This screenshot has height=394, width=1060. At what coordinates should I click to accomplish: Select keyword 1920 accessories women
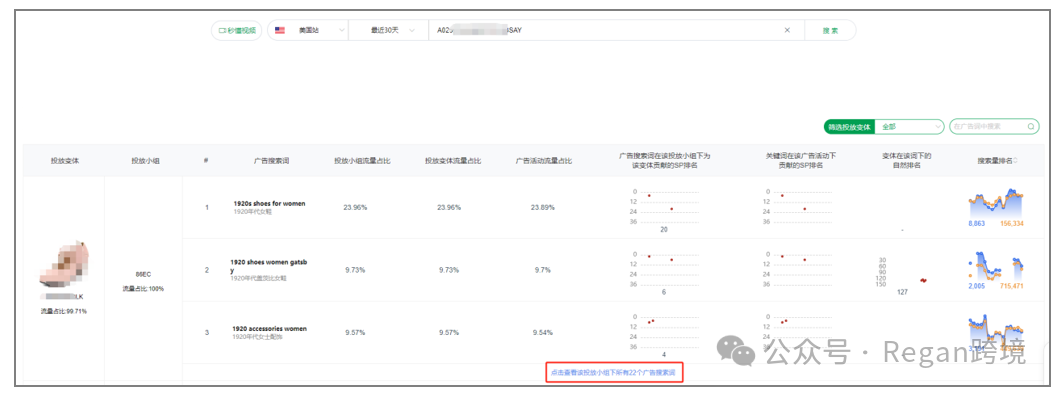(269, 328)
